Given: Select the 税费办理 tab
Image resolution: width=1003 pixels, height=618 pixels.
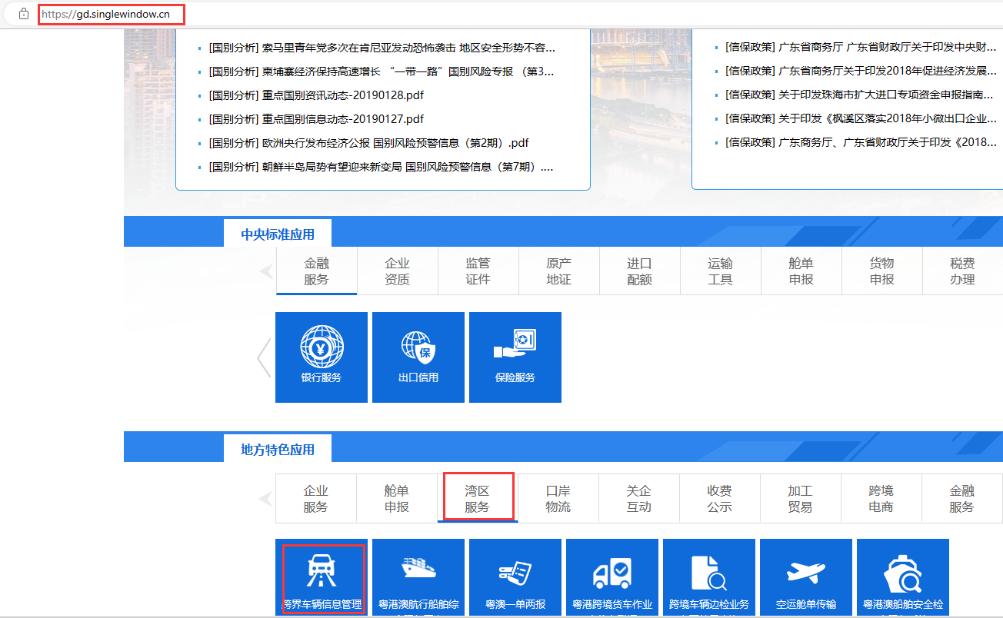Looking at the screenshot, I should coord(962,271).
